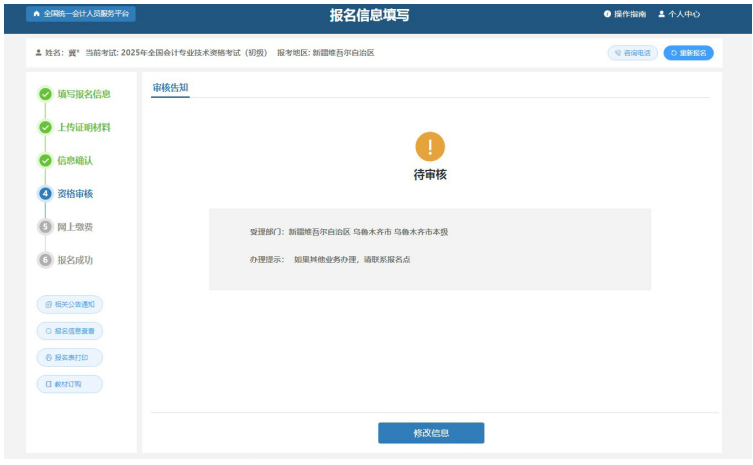Open the 操作指南 guide
The height and width of the screenshot is (465, 753).
625,14
